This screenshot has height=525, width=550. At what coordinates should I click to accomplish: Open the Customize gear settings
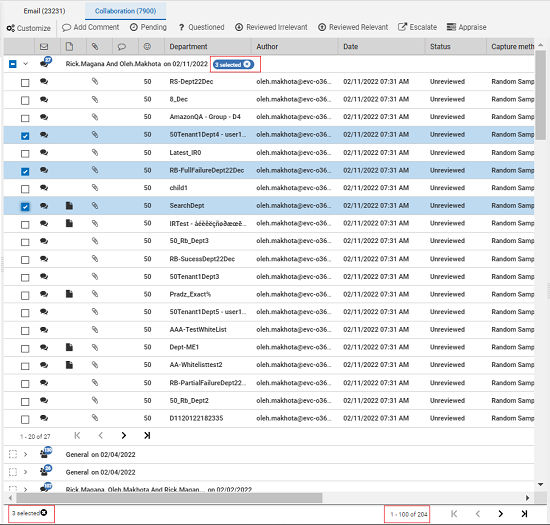click(28, 28)
